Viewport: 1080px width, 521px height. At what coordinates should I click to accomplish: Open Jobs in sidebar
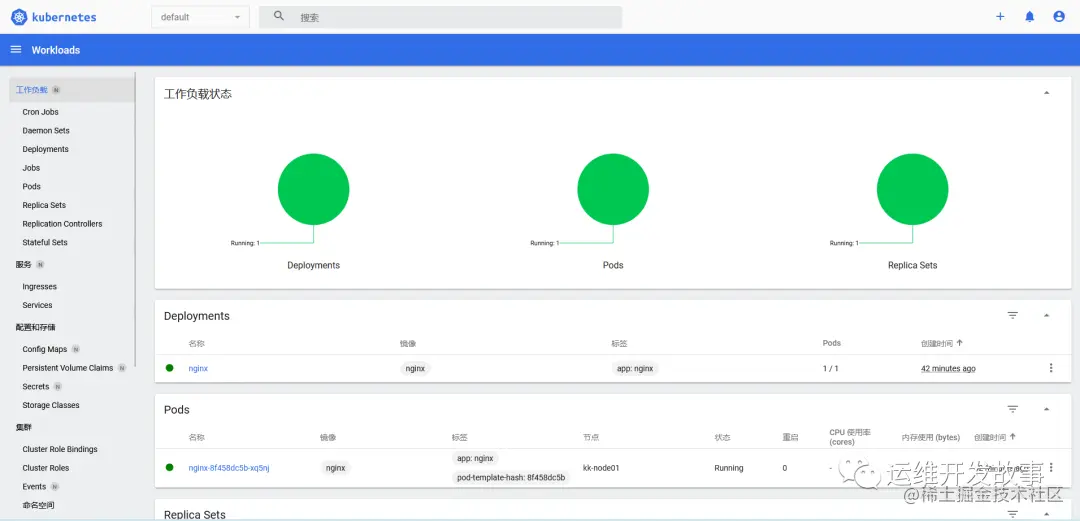point(31,167)
